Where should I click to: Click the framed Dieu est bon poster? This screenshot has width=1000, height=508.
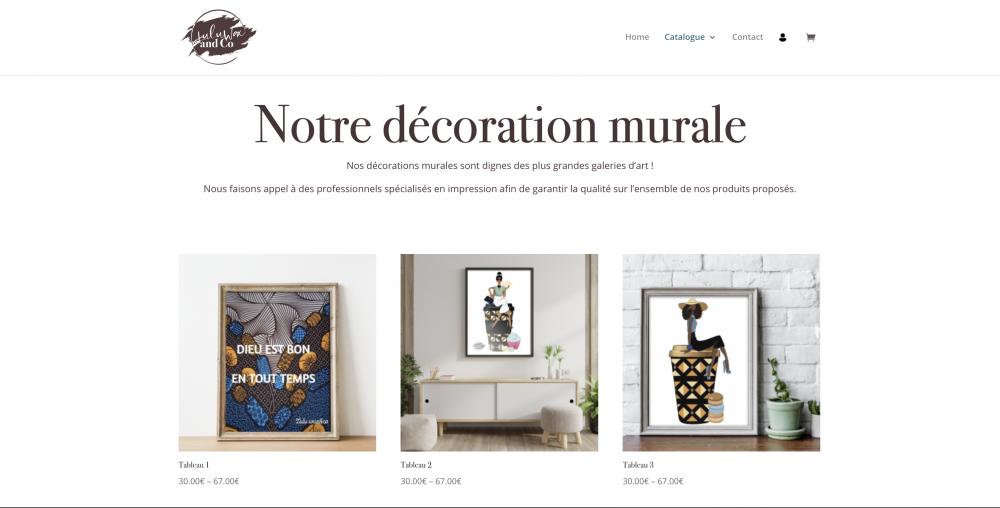[278, 361]
